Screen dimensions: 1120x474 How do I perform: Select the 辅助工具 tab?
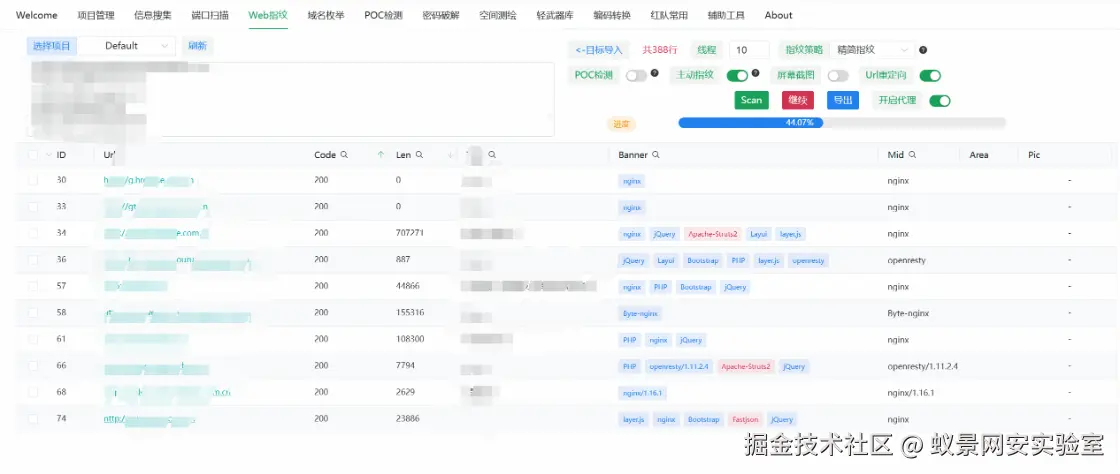726,15
